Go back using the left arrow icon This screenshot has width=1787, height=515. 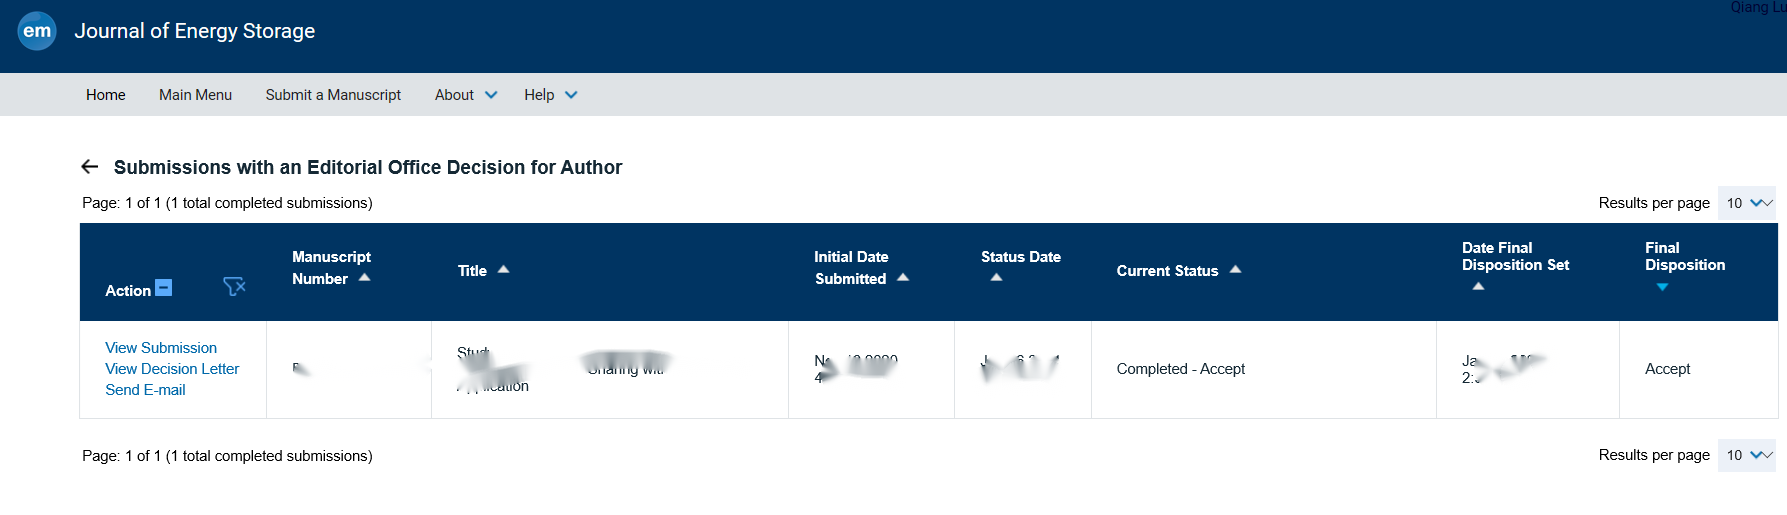tap(90, 167)
